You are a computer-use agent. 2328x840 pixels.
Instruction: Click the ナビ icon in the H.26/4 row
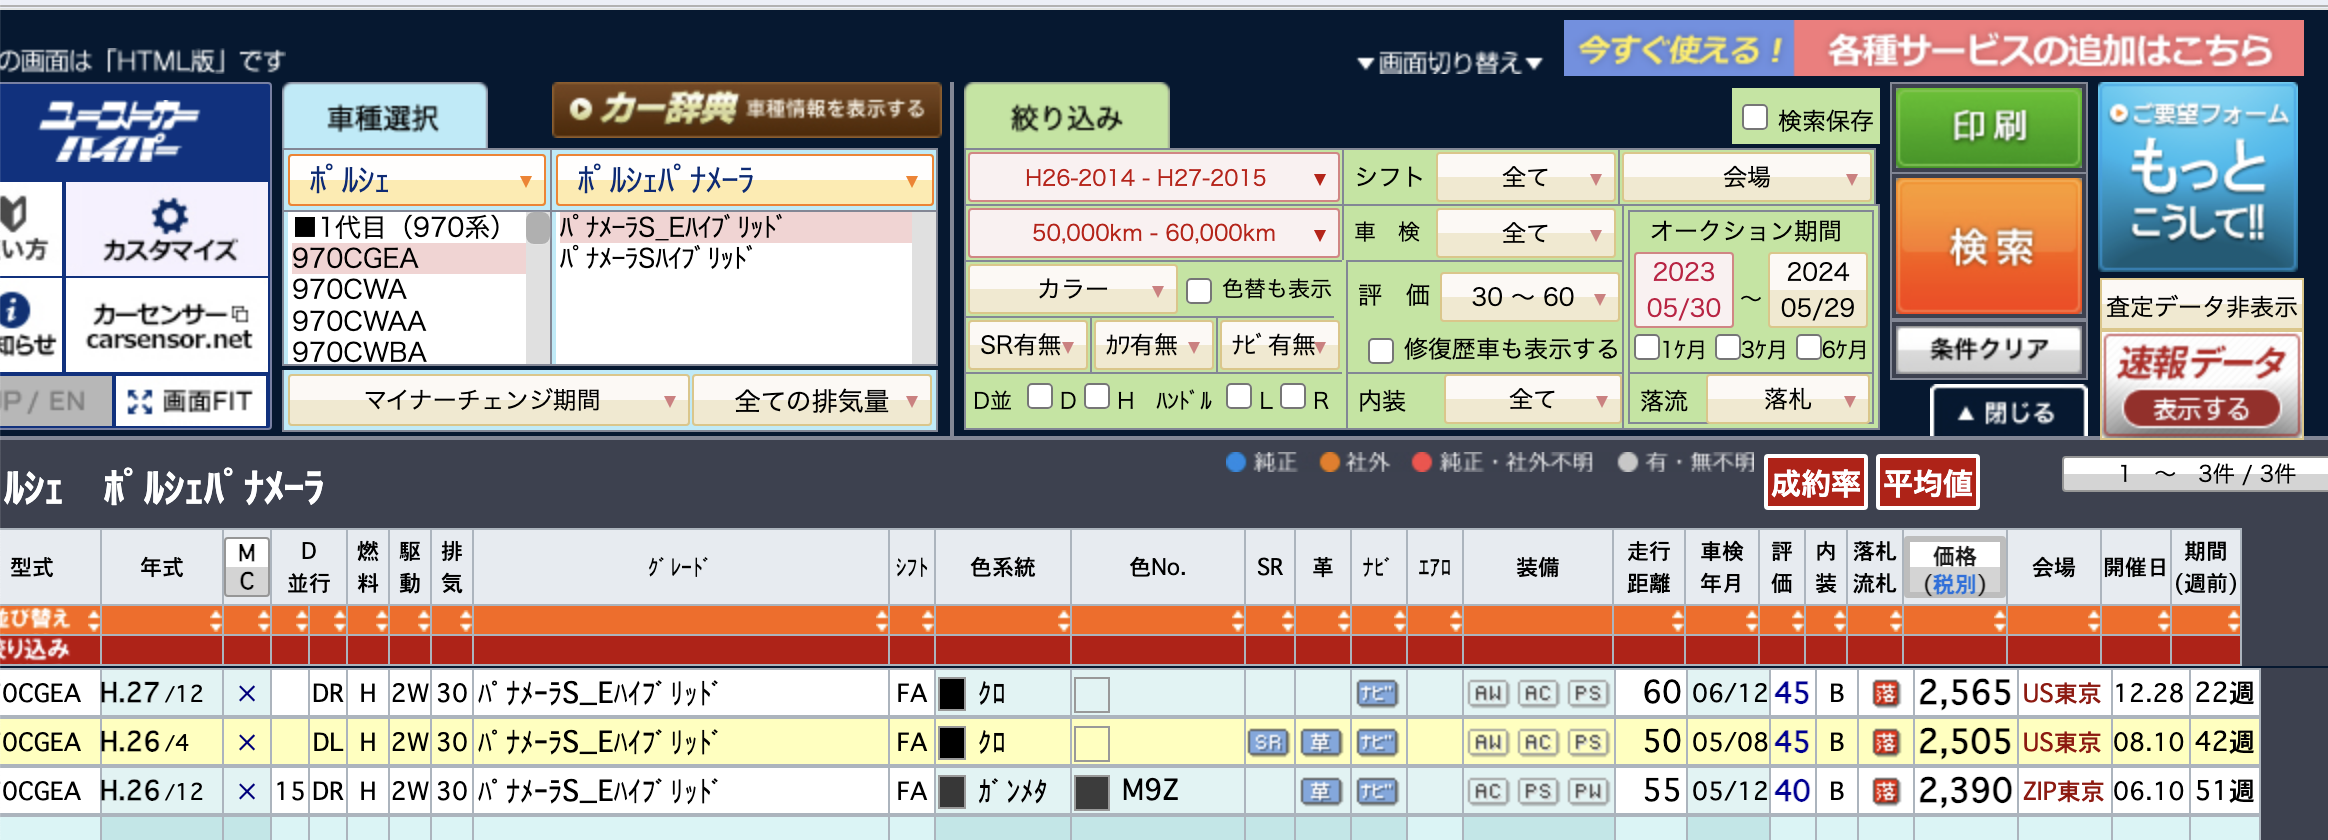(x=1376, y=742)
